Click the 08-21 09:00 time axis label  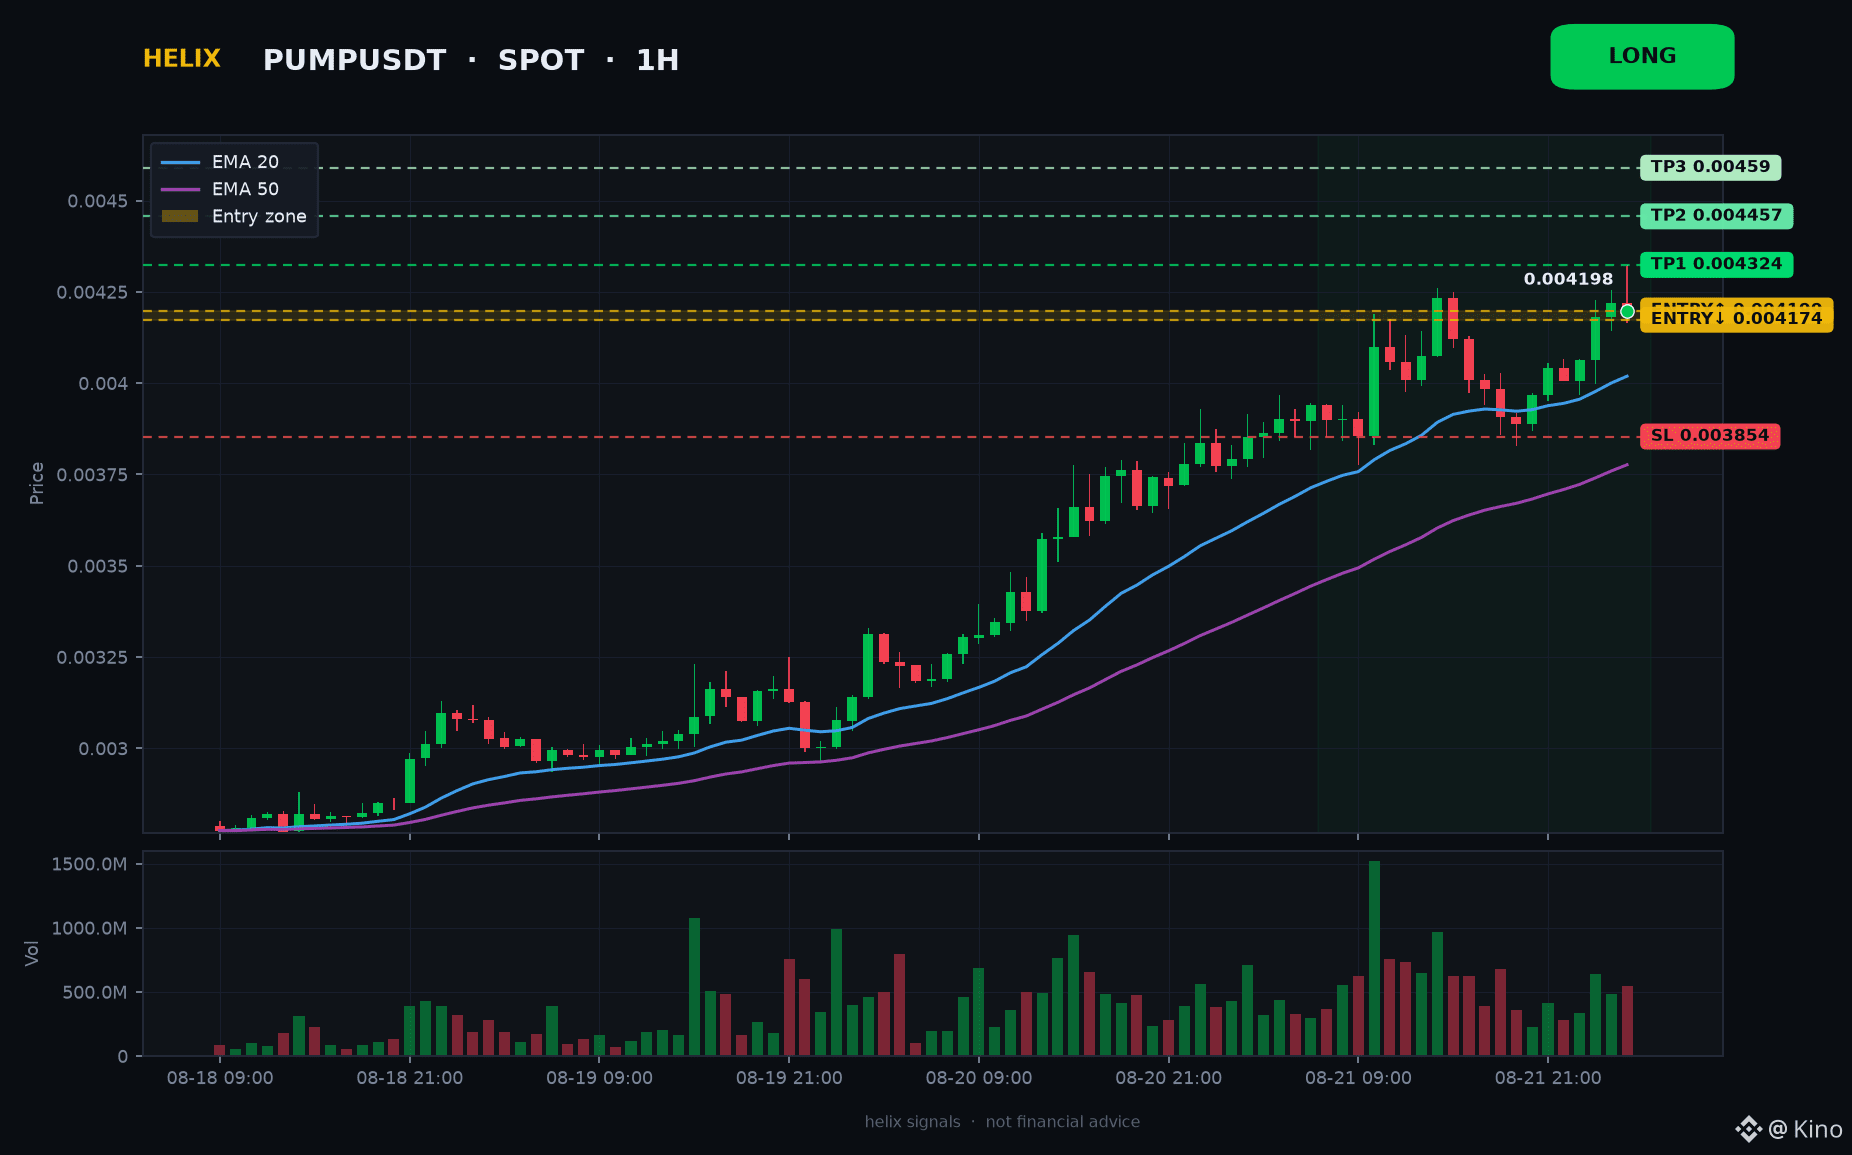click(1358, 1078)
